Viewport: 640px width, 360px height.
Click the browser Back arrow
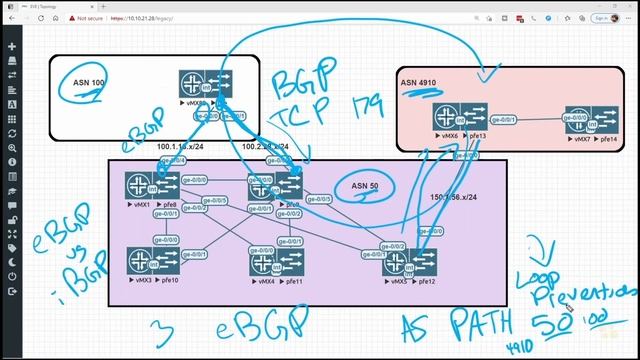pyautogui.click(x=11, y=18)
